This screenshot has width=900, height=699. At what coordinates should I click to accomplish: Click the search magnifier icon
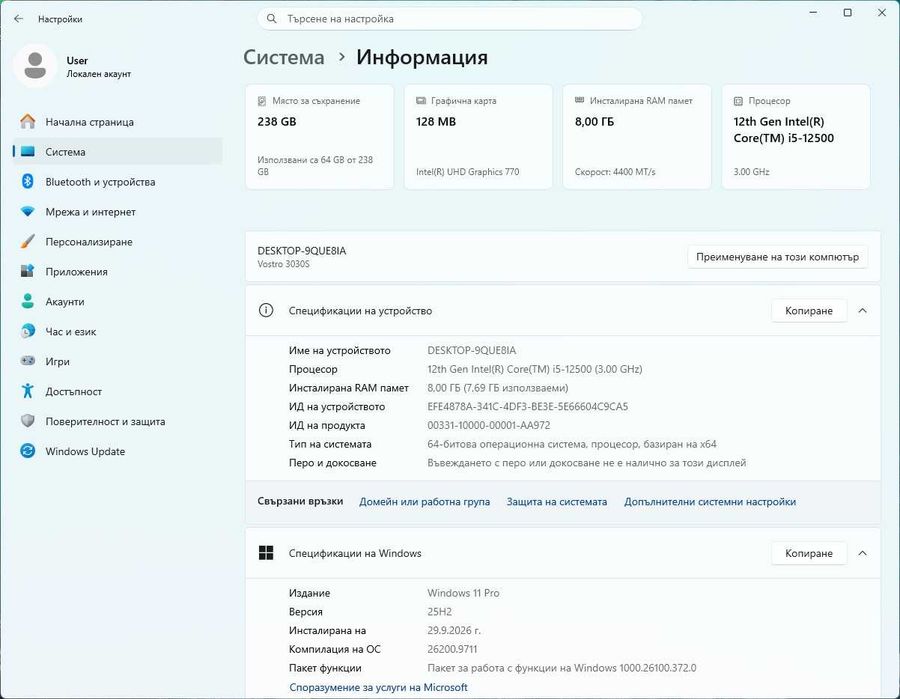271,19
